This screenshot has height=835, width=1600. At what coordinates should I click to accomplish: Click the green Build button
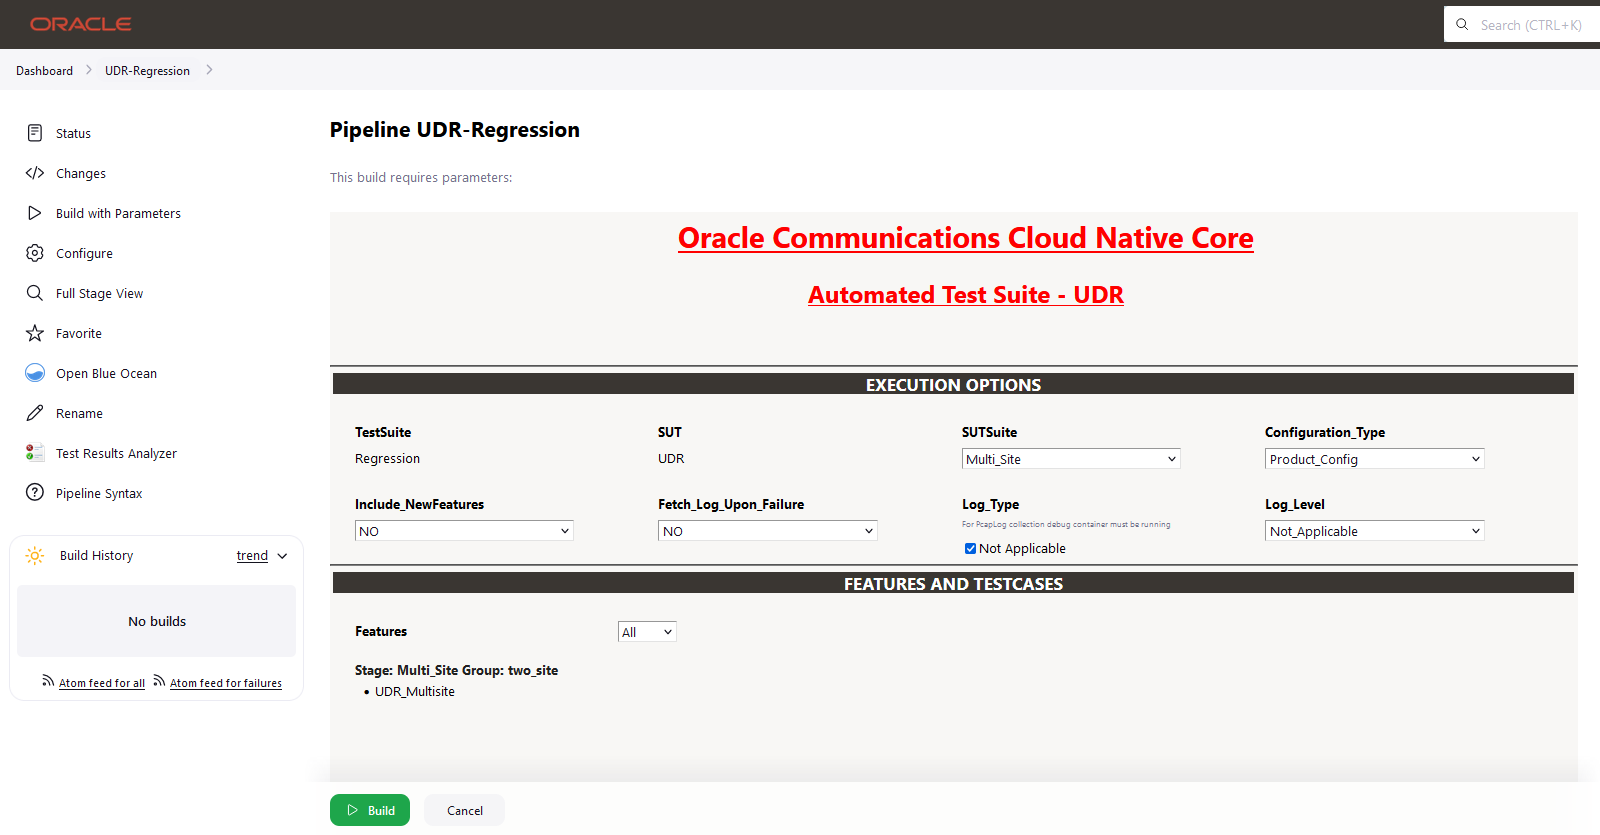pyautogui.click(x=370, y=810)
